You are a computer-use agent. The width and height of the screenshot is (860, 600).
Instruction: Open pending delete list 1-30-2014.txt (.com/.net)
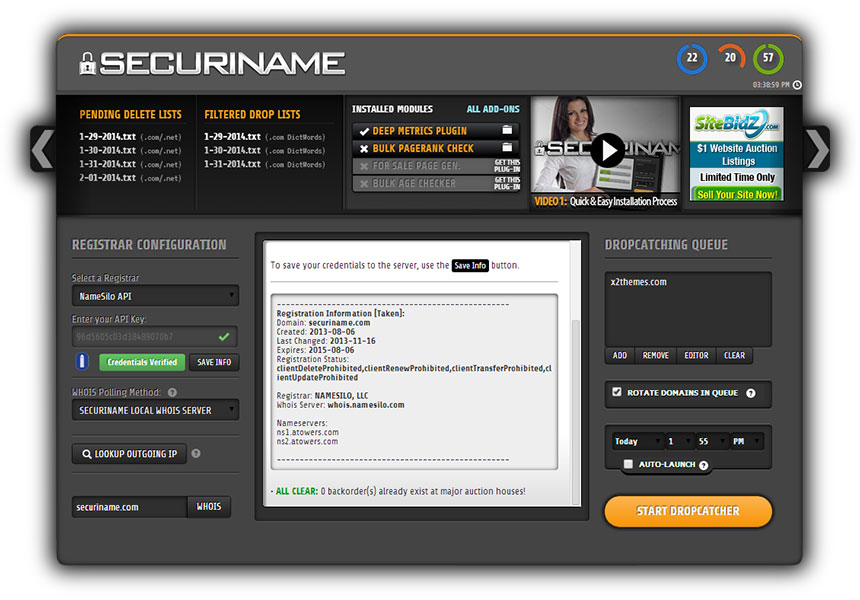[130, 150]
